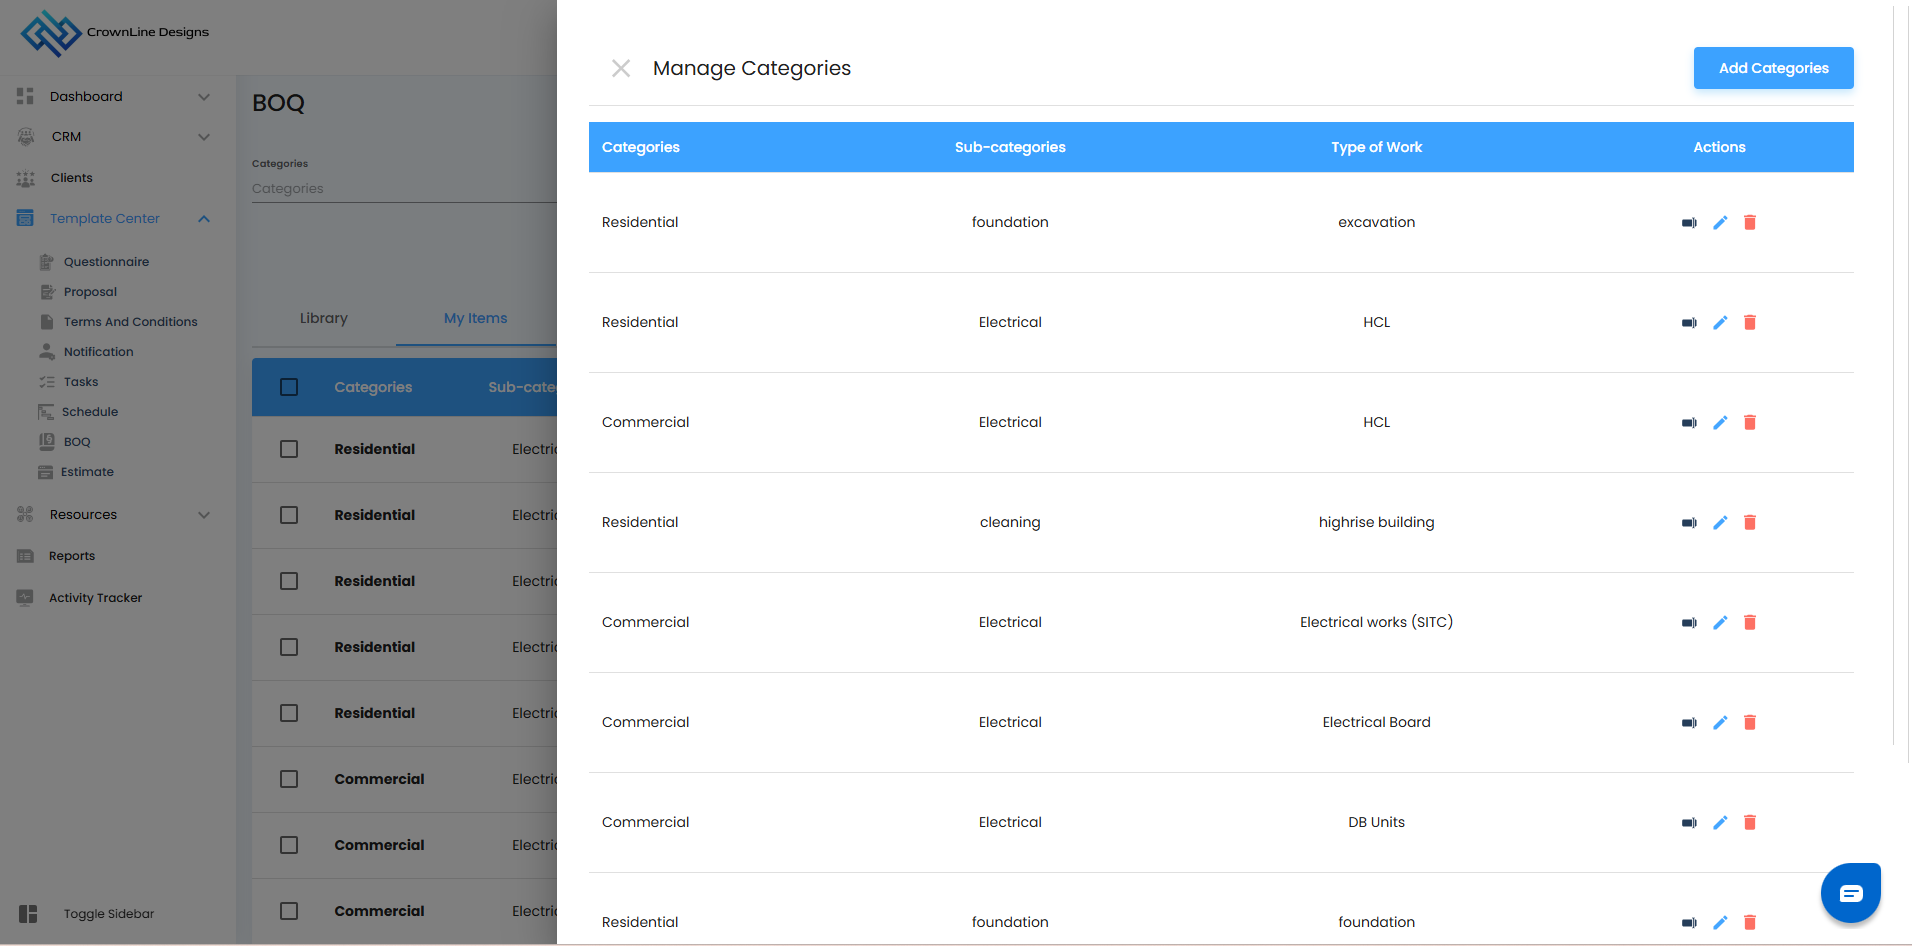Click the video icon for DB Units row
This screenshot has height=946, width=1912.
1689,822
